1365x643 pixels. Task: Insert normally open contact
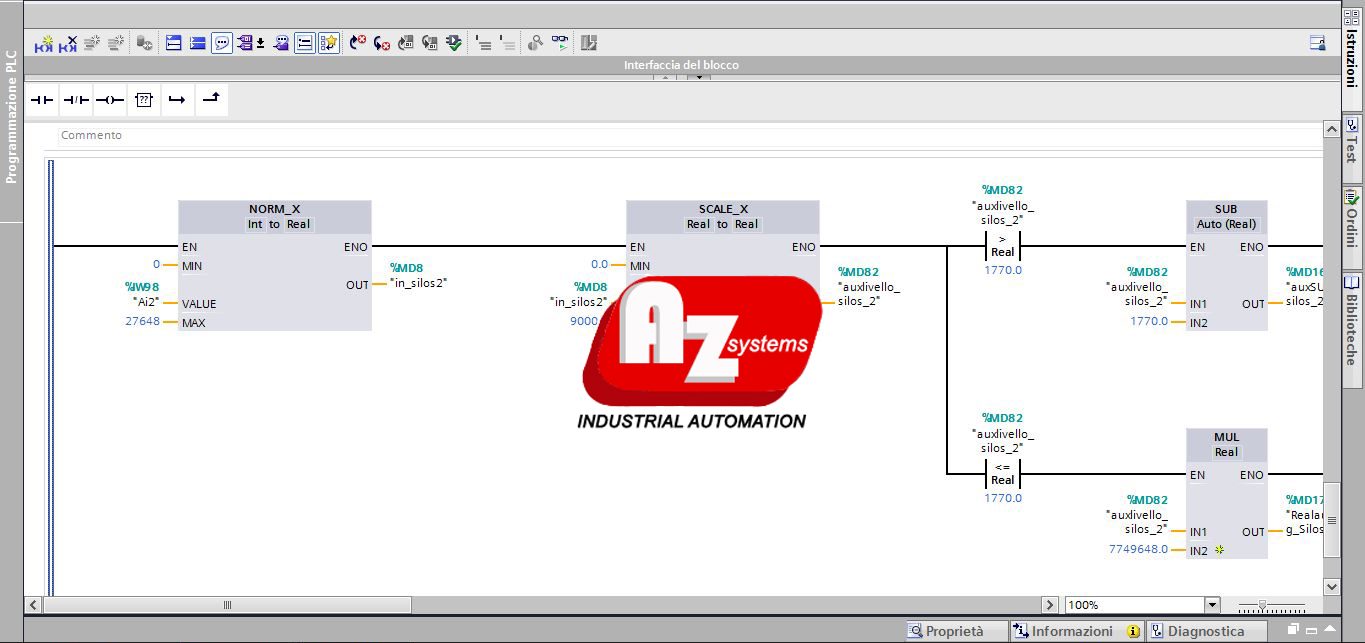click(42, 100)
